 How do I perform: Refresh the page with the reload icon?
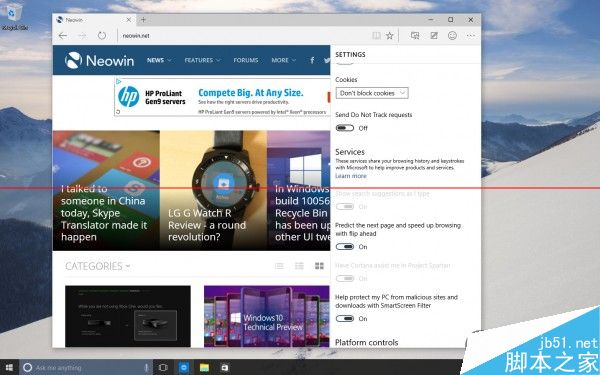tap(101, 36)
